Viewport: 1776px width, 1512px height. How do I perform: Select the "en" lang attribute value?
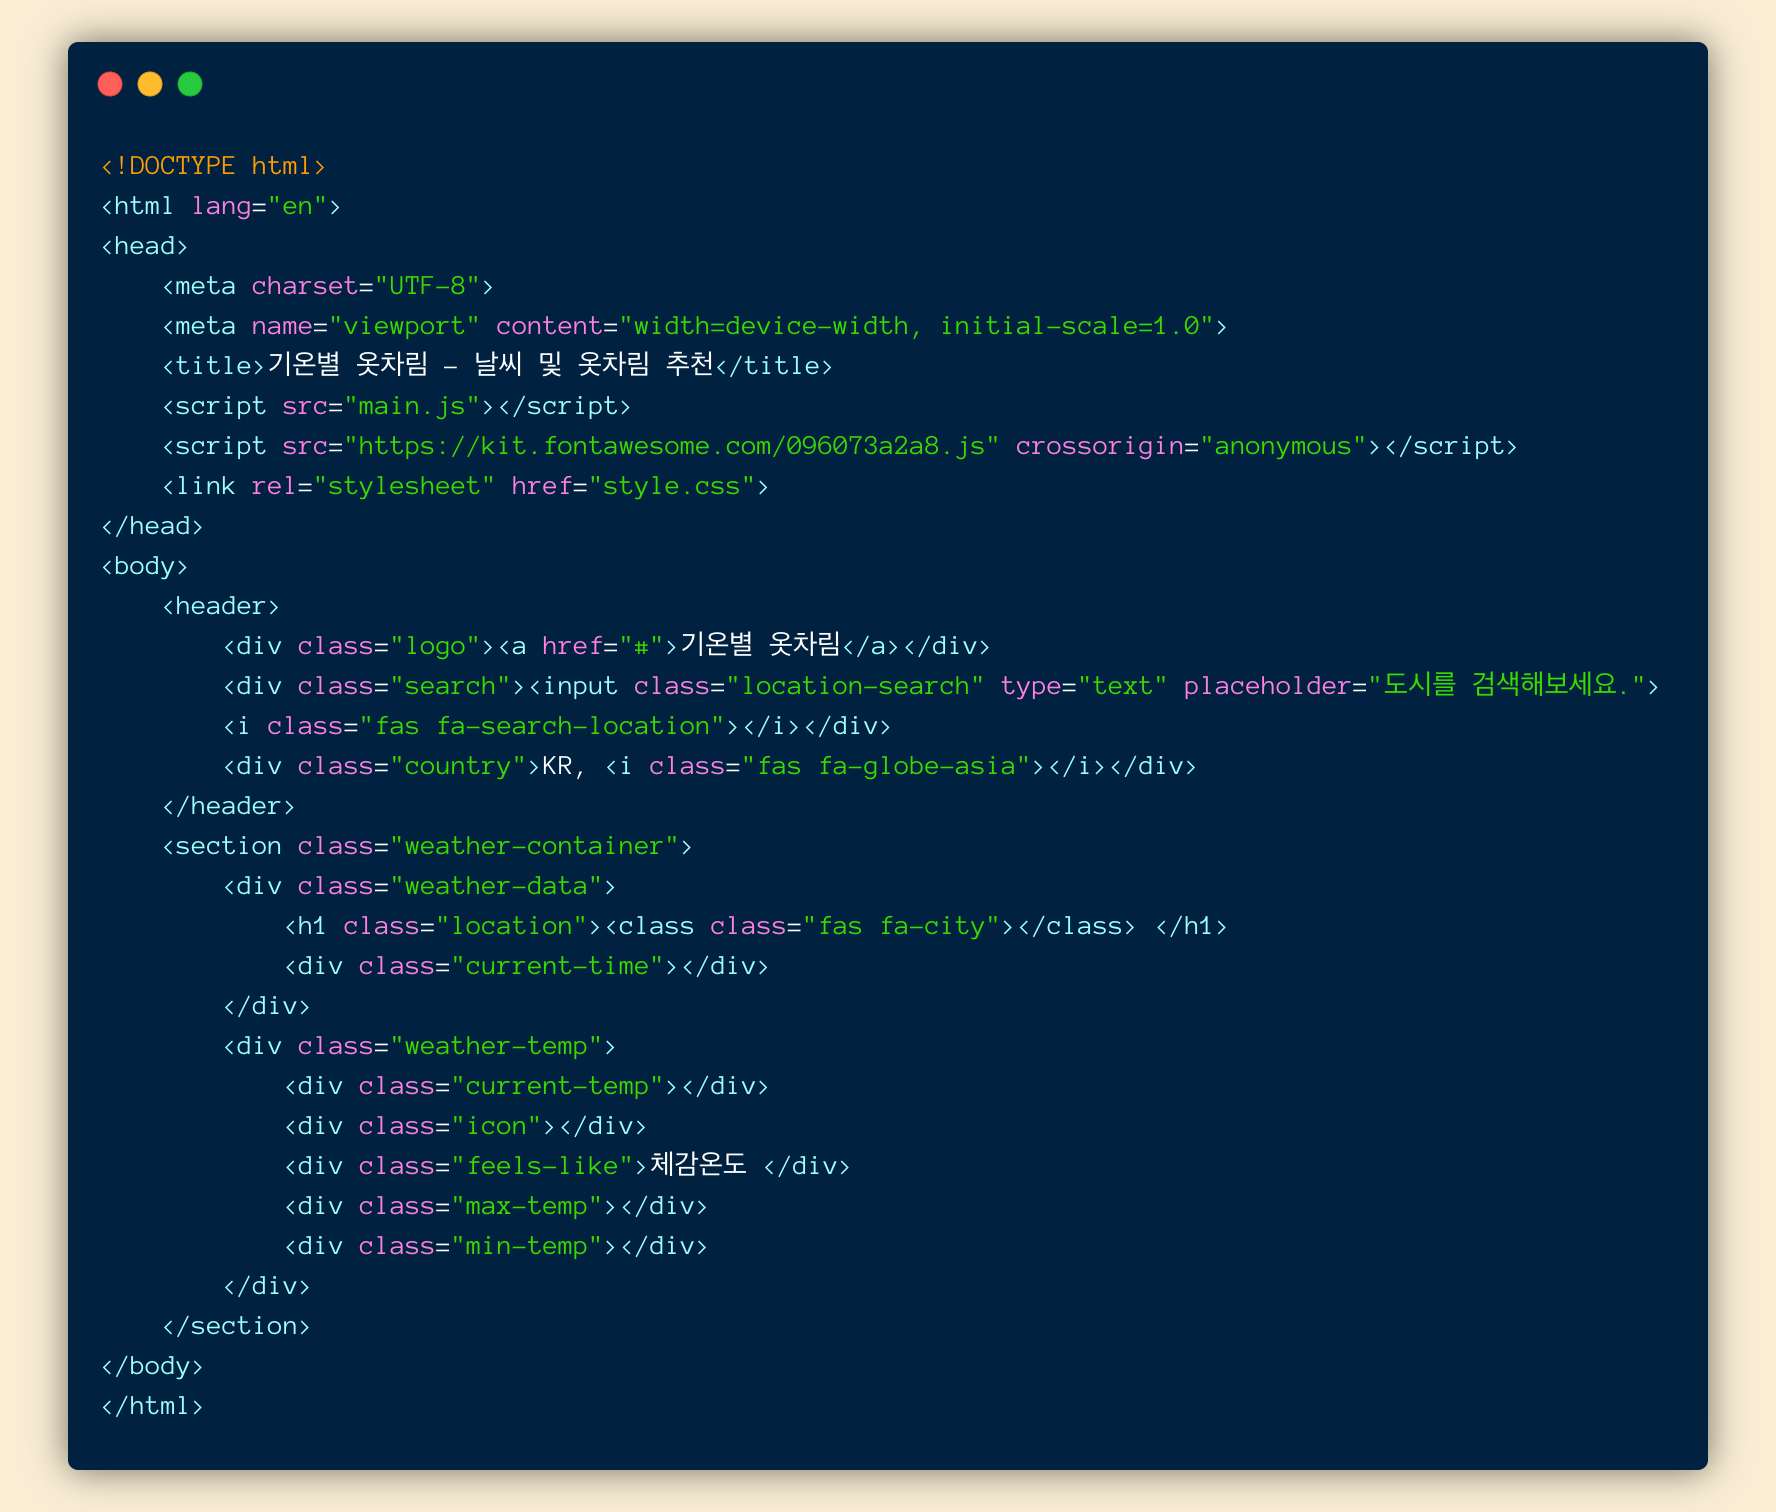298,206
